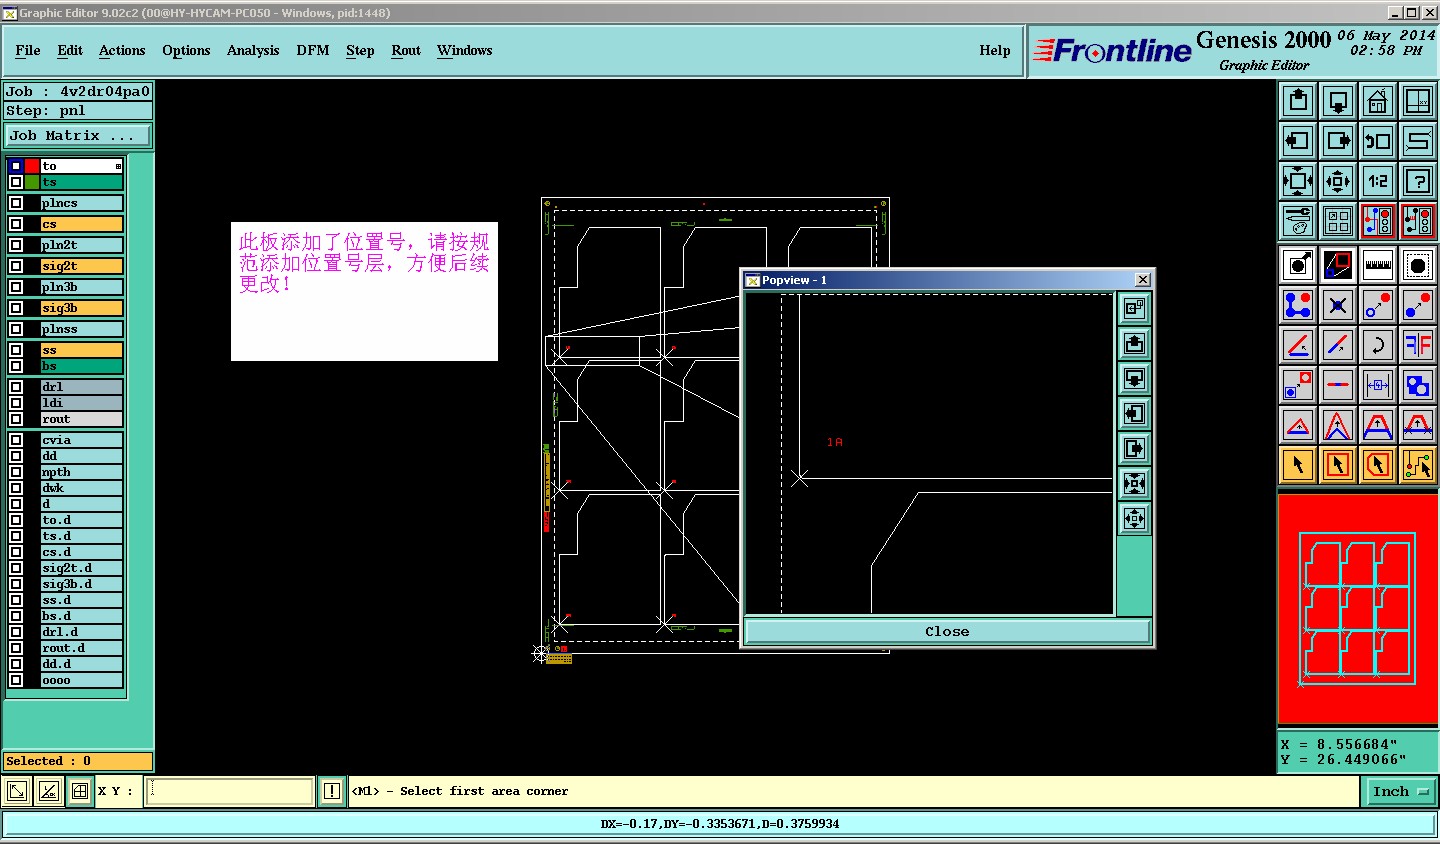The width and height of the screenshot is (1440, 844).
Task: Click the ruler measurement icon
Action: 1378,265
